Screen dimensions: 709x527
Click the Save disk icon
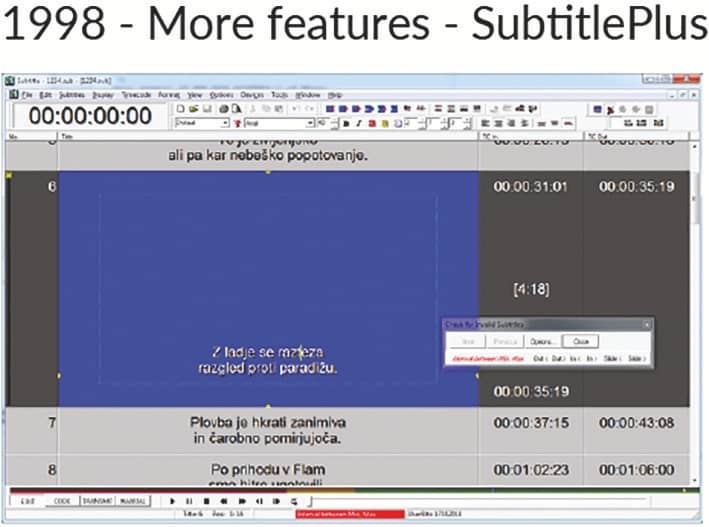207,109
